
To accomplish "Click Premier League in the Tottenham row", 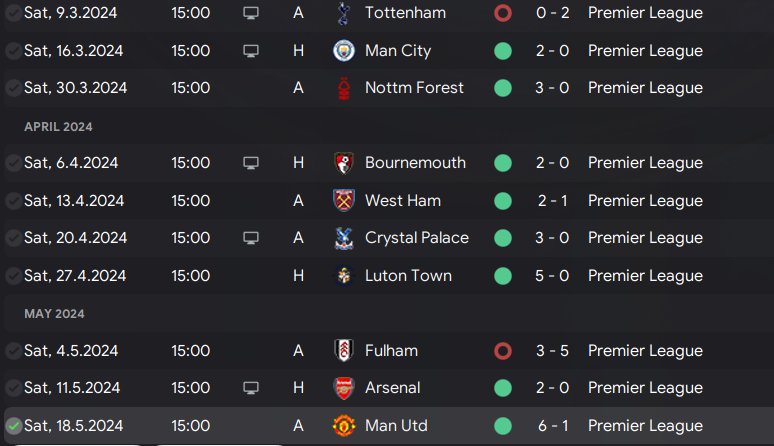I will pos(645,13).
